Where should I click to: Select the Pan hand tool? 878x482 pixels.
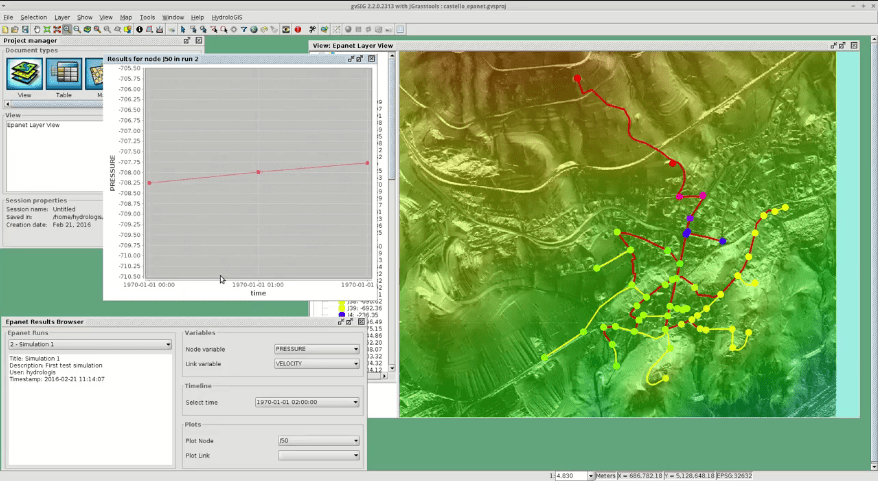click(37, 29)
